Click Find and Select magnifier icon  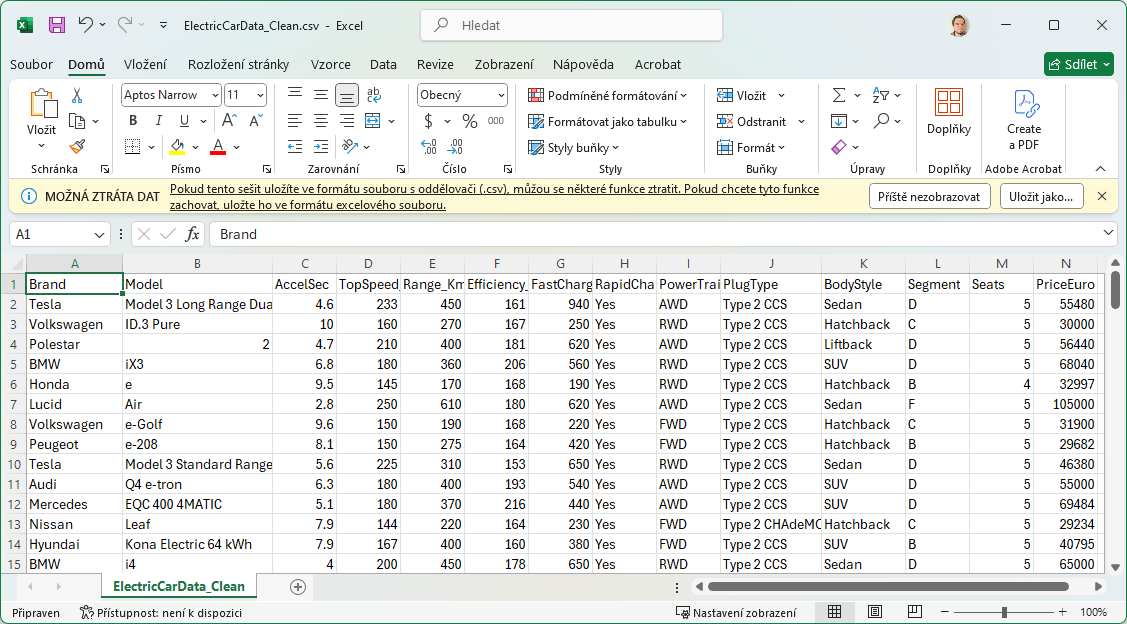[x=881, y=121]
